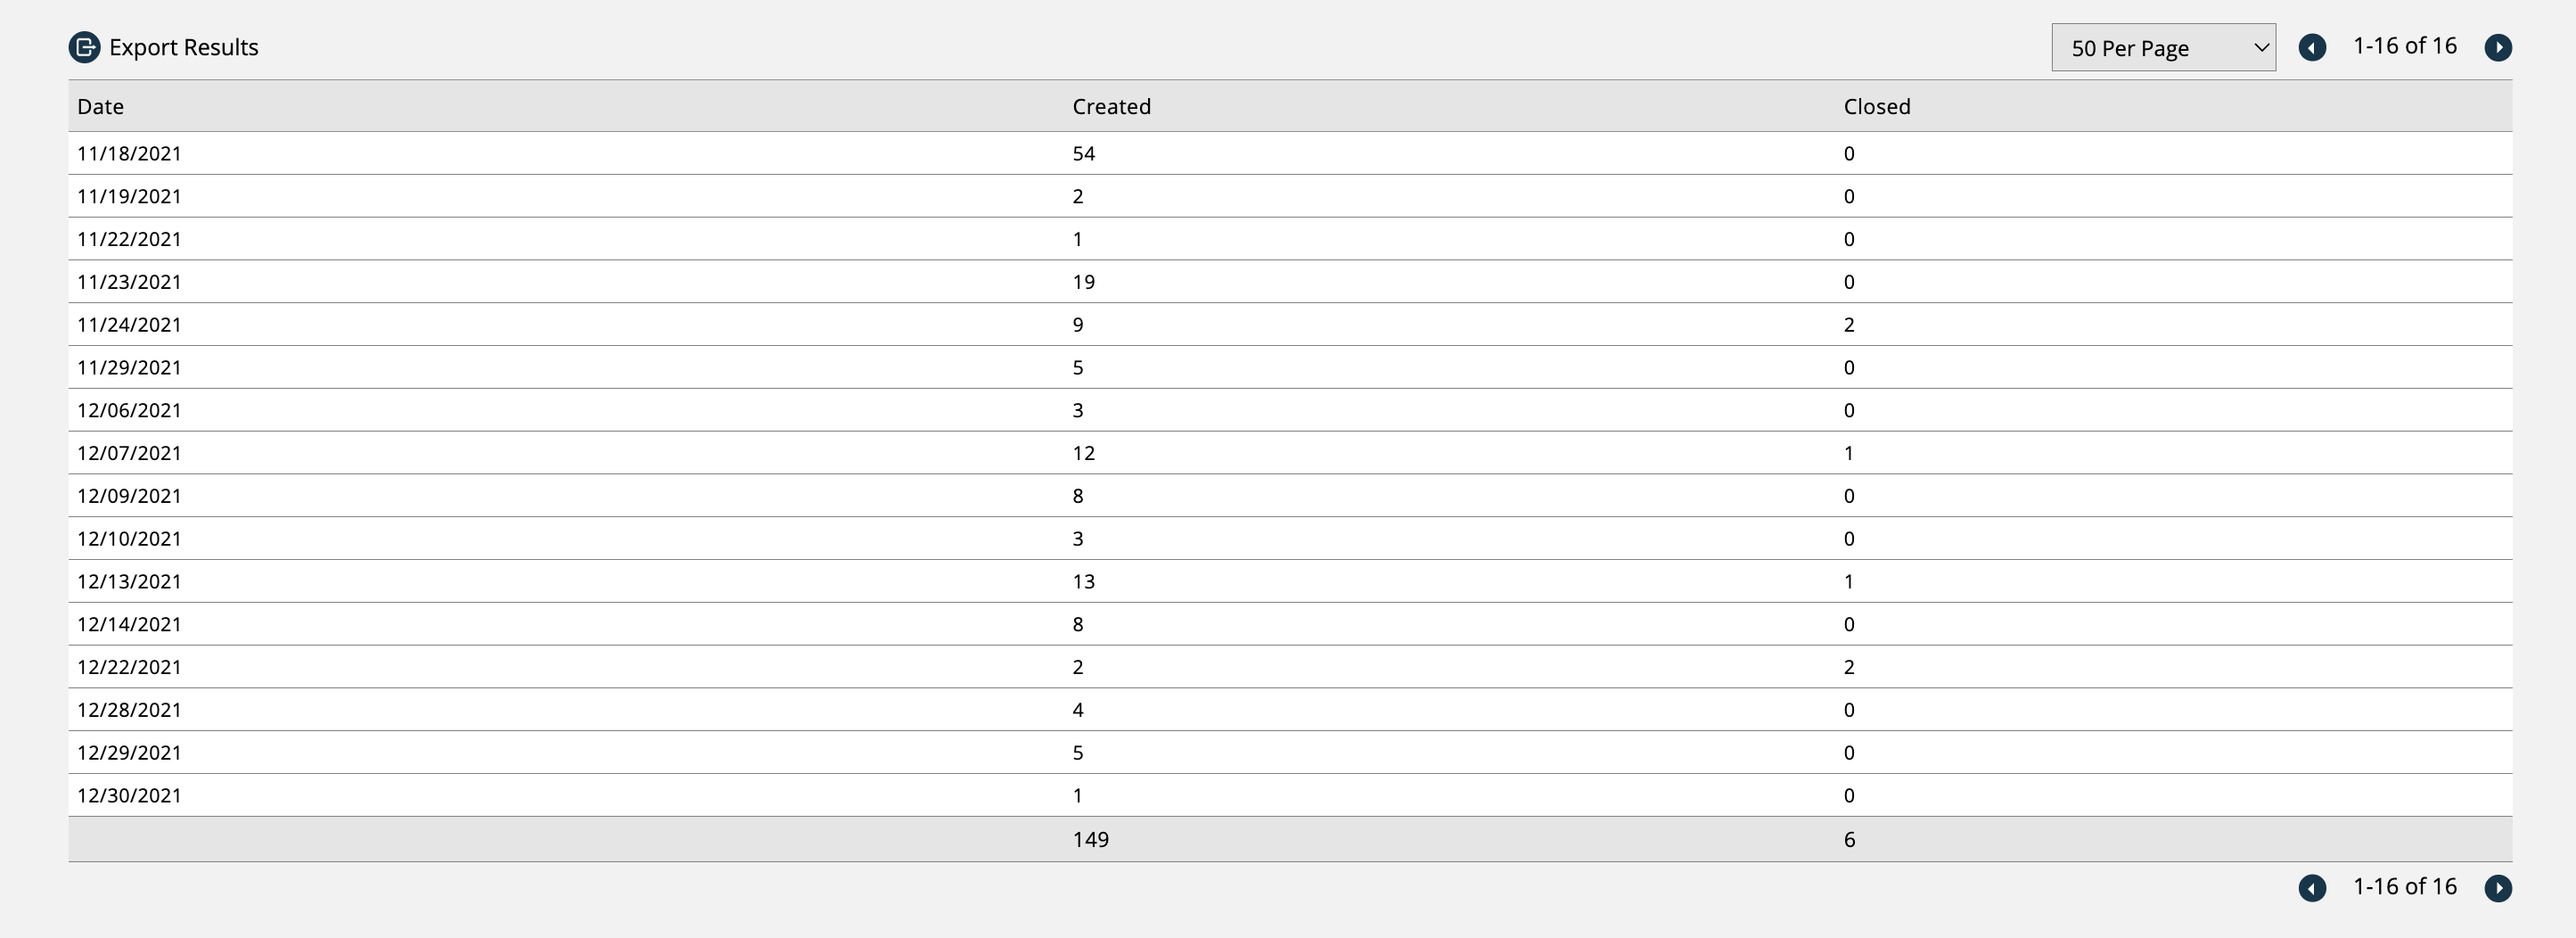Sort the table by Created column
The image size is (2576, 938).
[x=1111, y=106]
